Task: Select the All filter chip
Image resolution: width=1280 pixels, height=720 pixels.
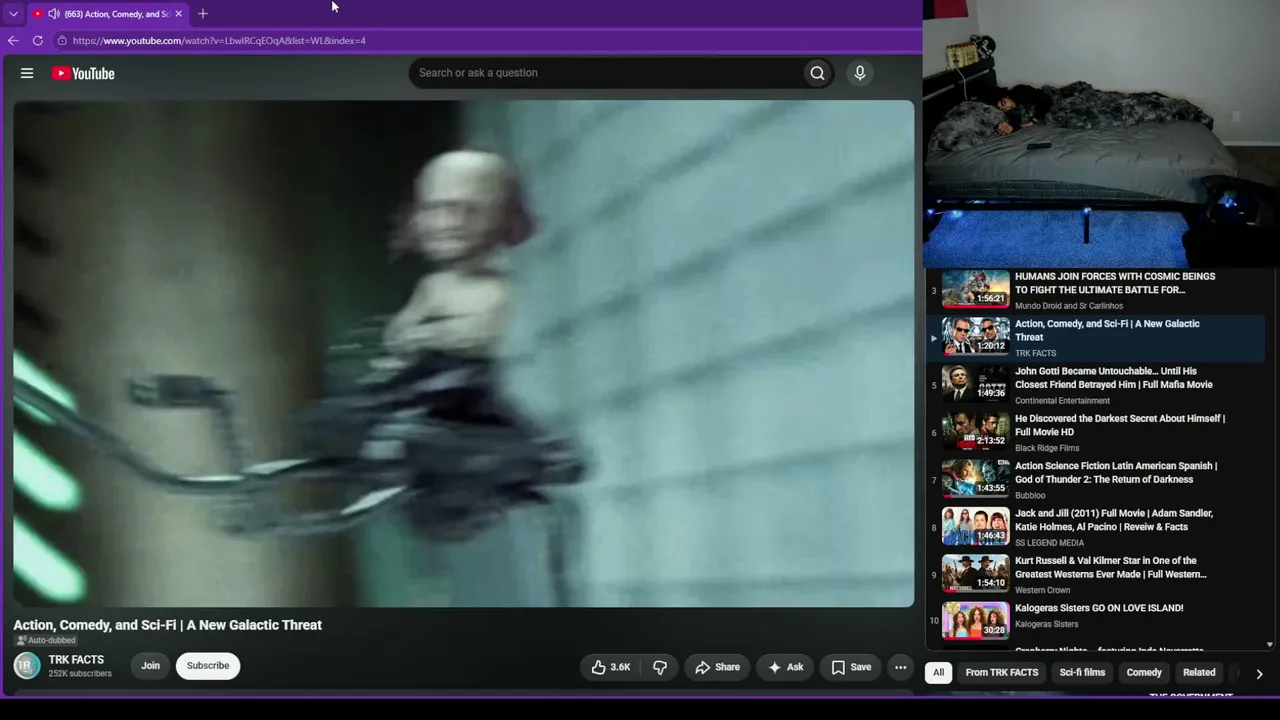Action: (938, 673)
